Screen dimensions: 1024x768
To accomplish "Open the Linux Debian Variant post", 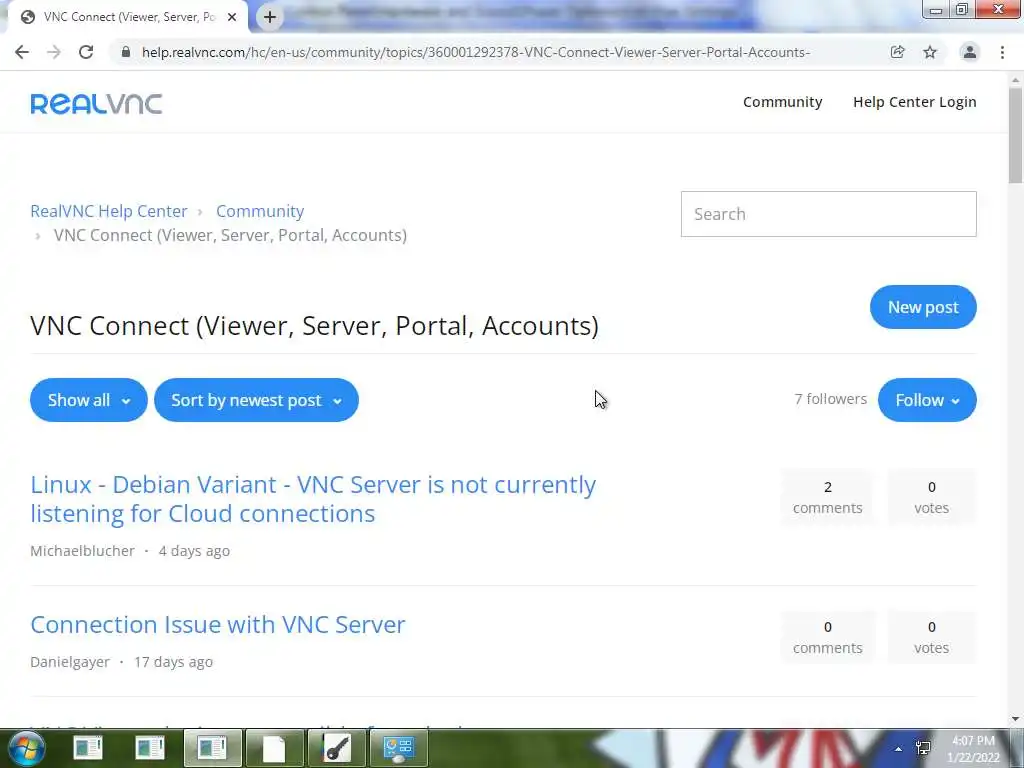I will tap(313, 499).
